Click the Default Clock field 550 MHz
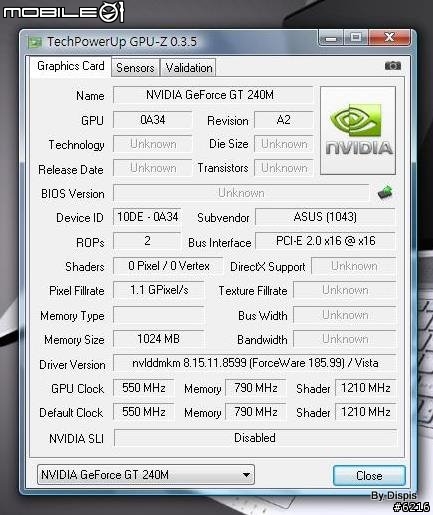 144,412
